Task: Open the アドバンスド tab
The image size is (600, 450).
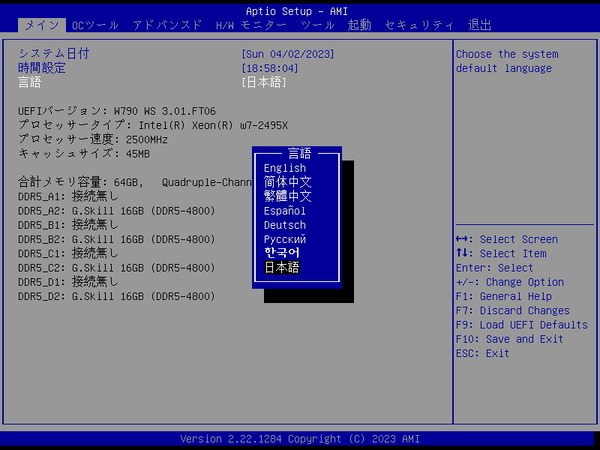Action: 167,25
